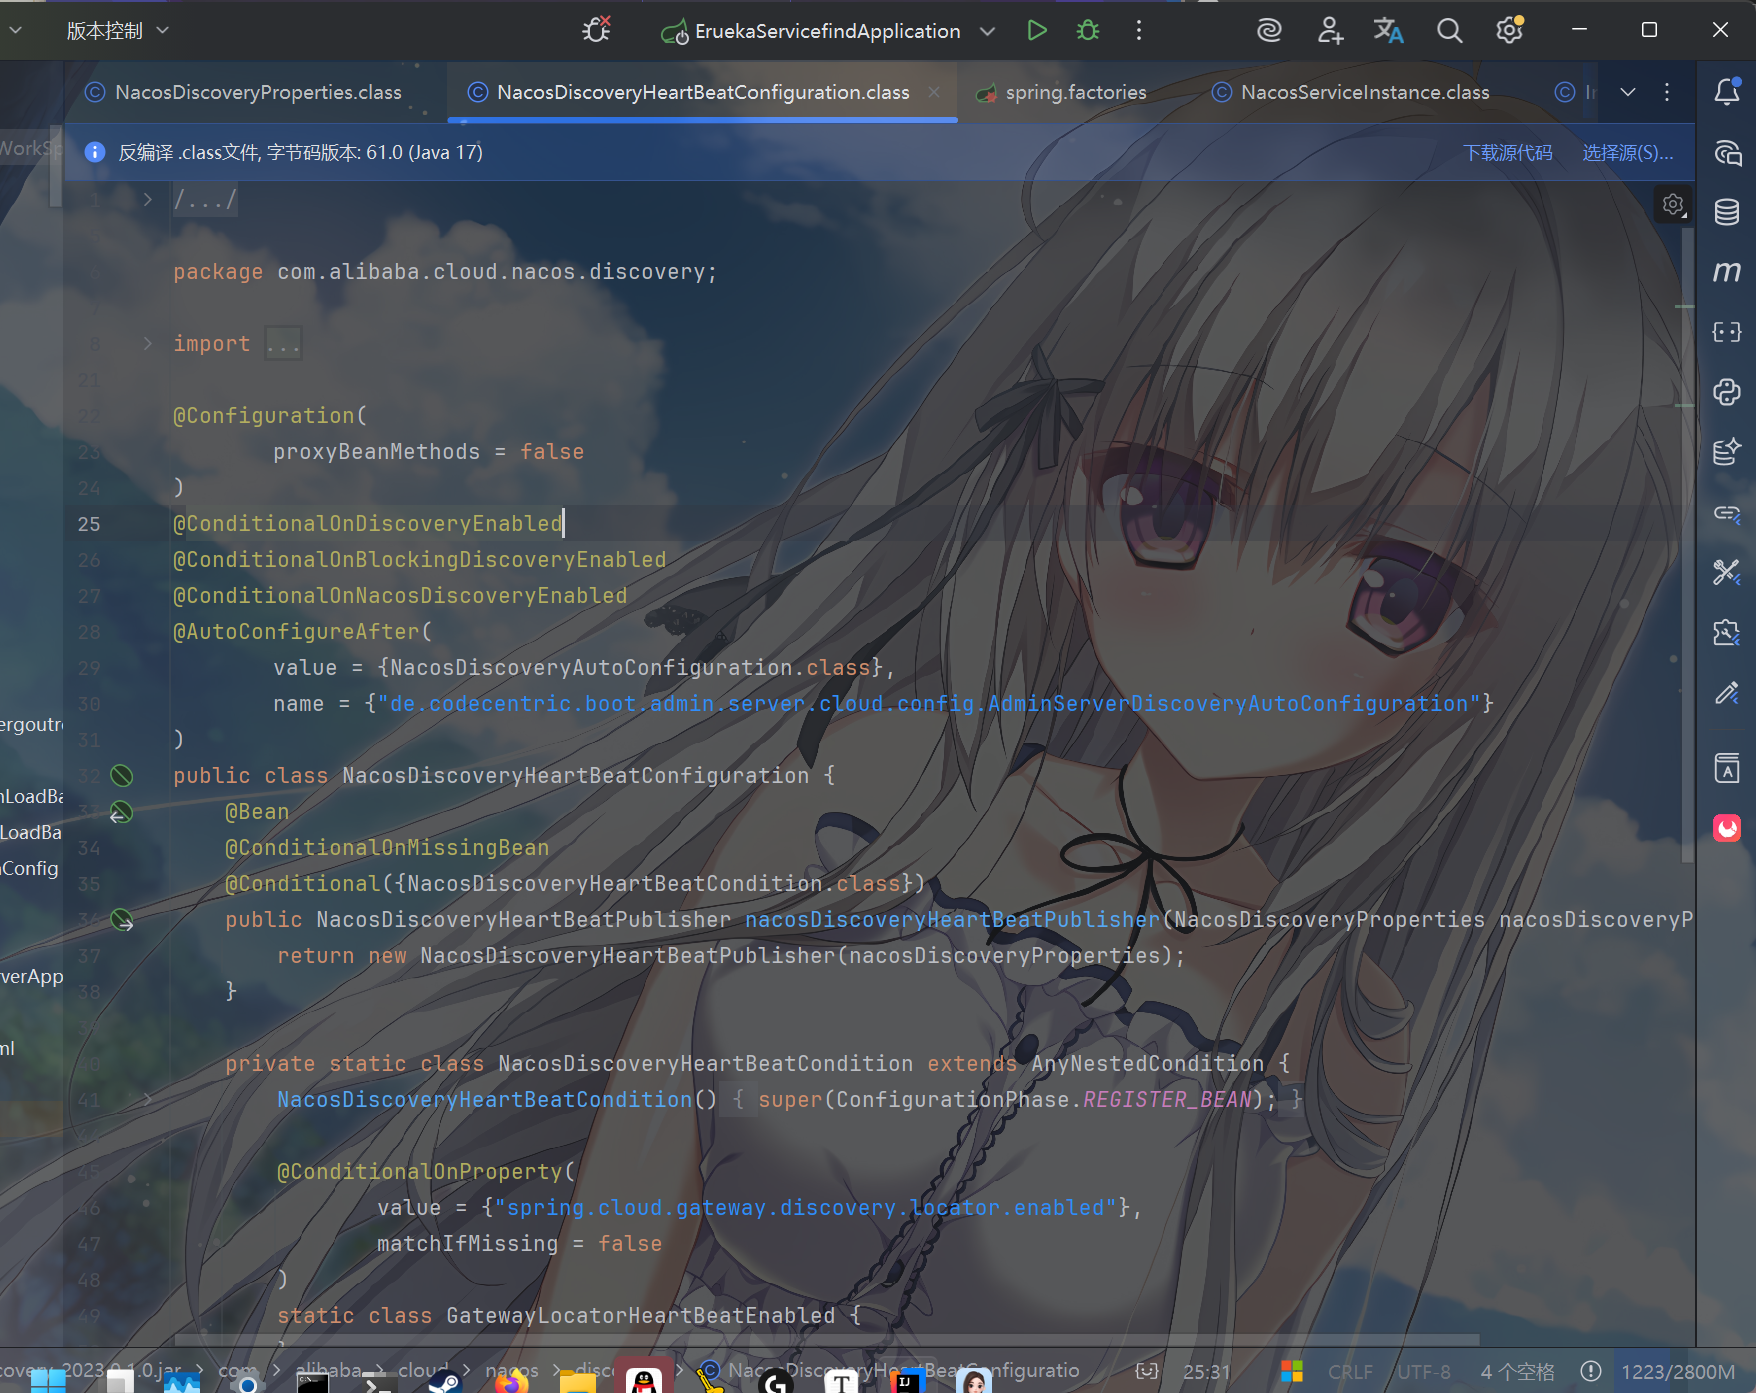Click the bean gutter icon at line 36
Viewport: 1756px width, 1393px height.
coord(121,920)
